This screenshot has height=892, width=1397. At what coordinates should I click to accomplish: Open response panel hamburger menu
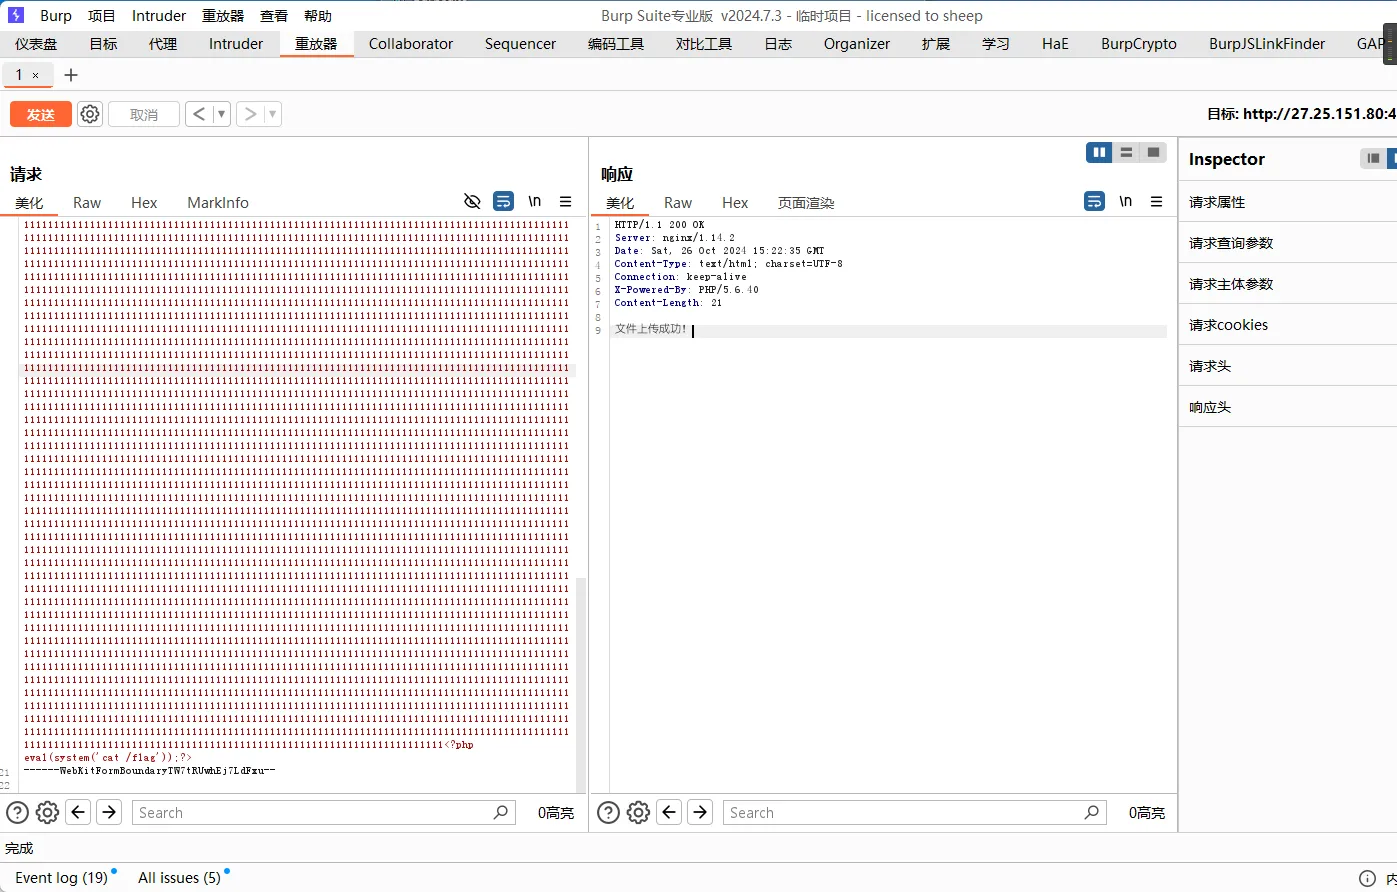click(1157, 202)
